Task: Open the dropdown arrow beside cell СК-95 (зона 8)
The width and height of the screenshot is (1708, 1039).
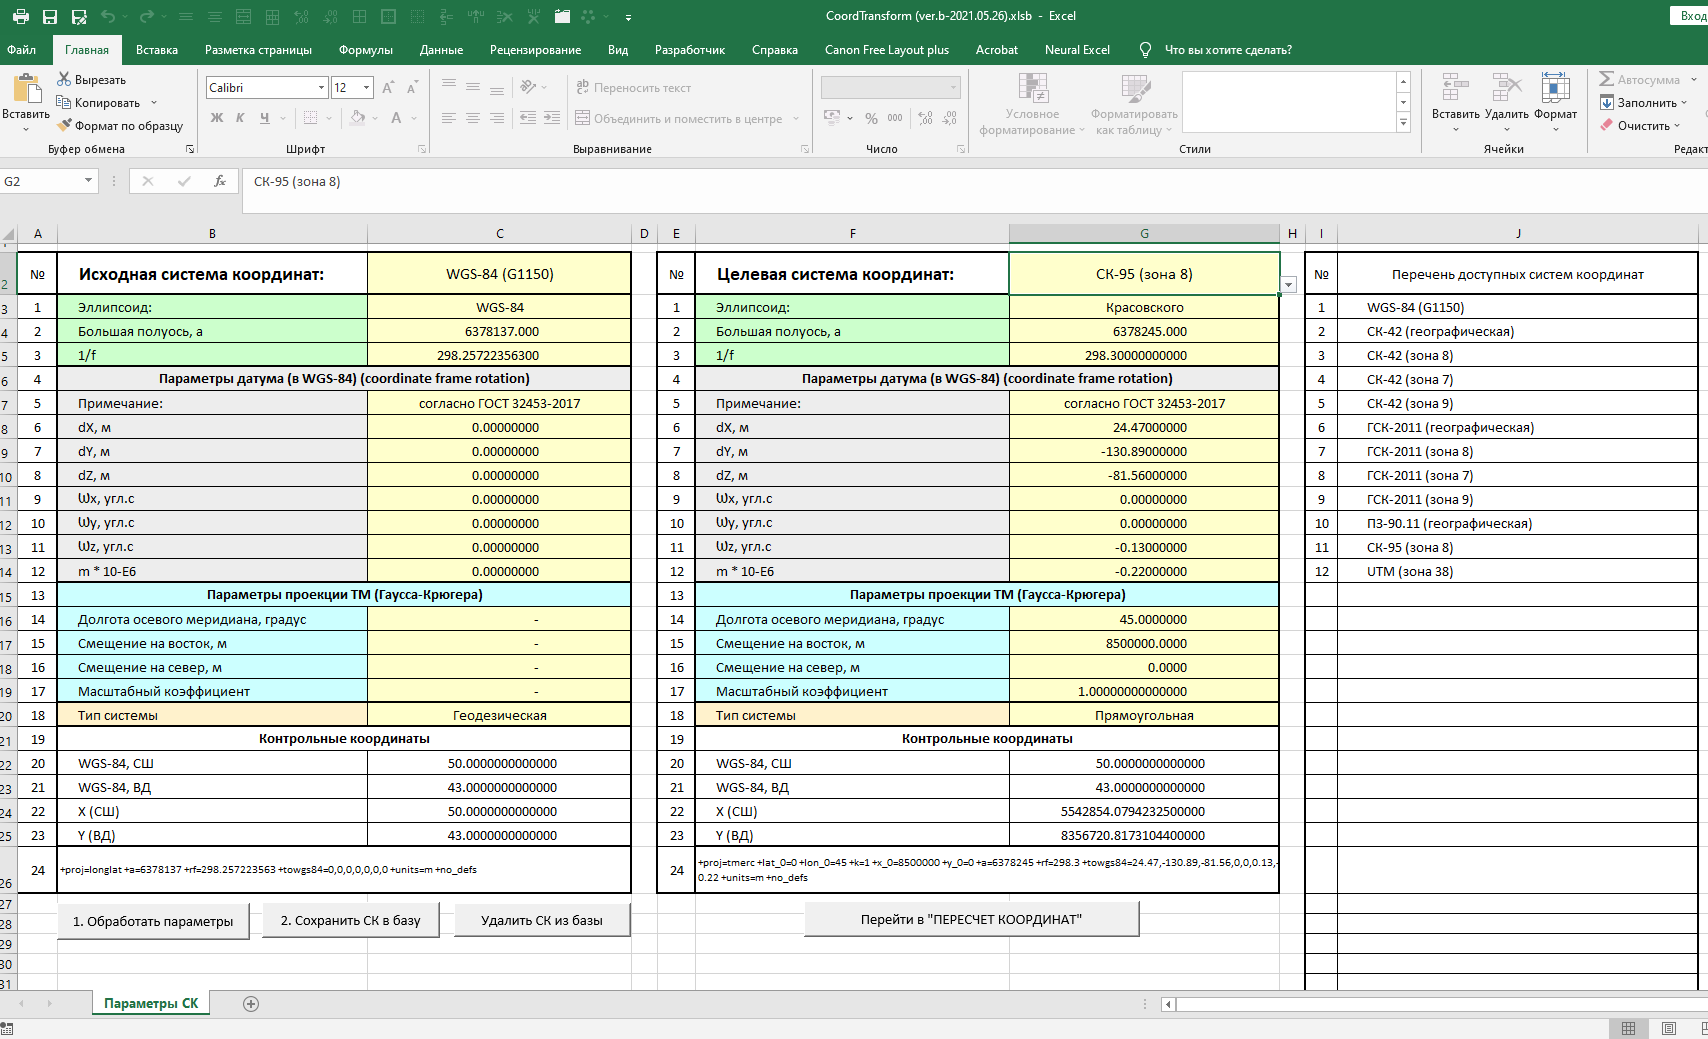Action: (x=1289, y=285)
